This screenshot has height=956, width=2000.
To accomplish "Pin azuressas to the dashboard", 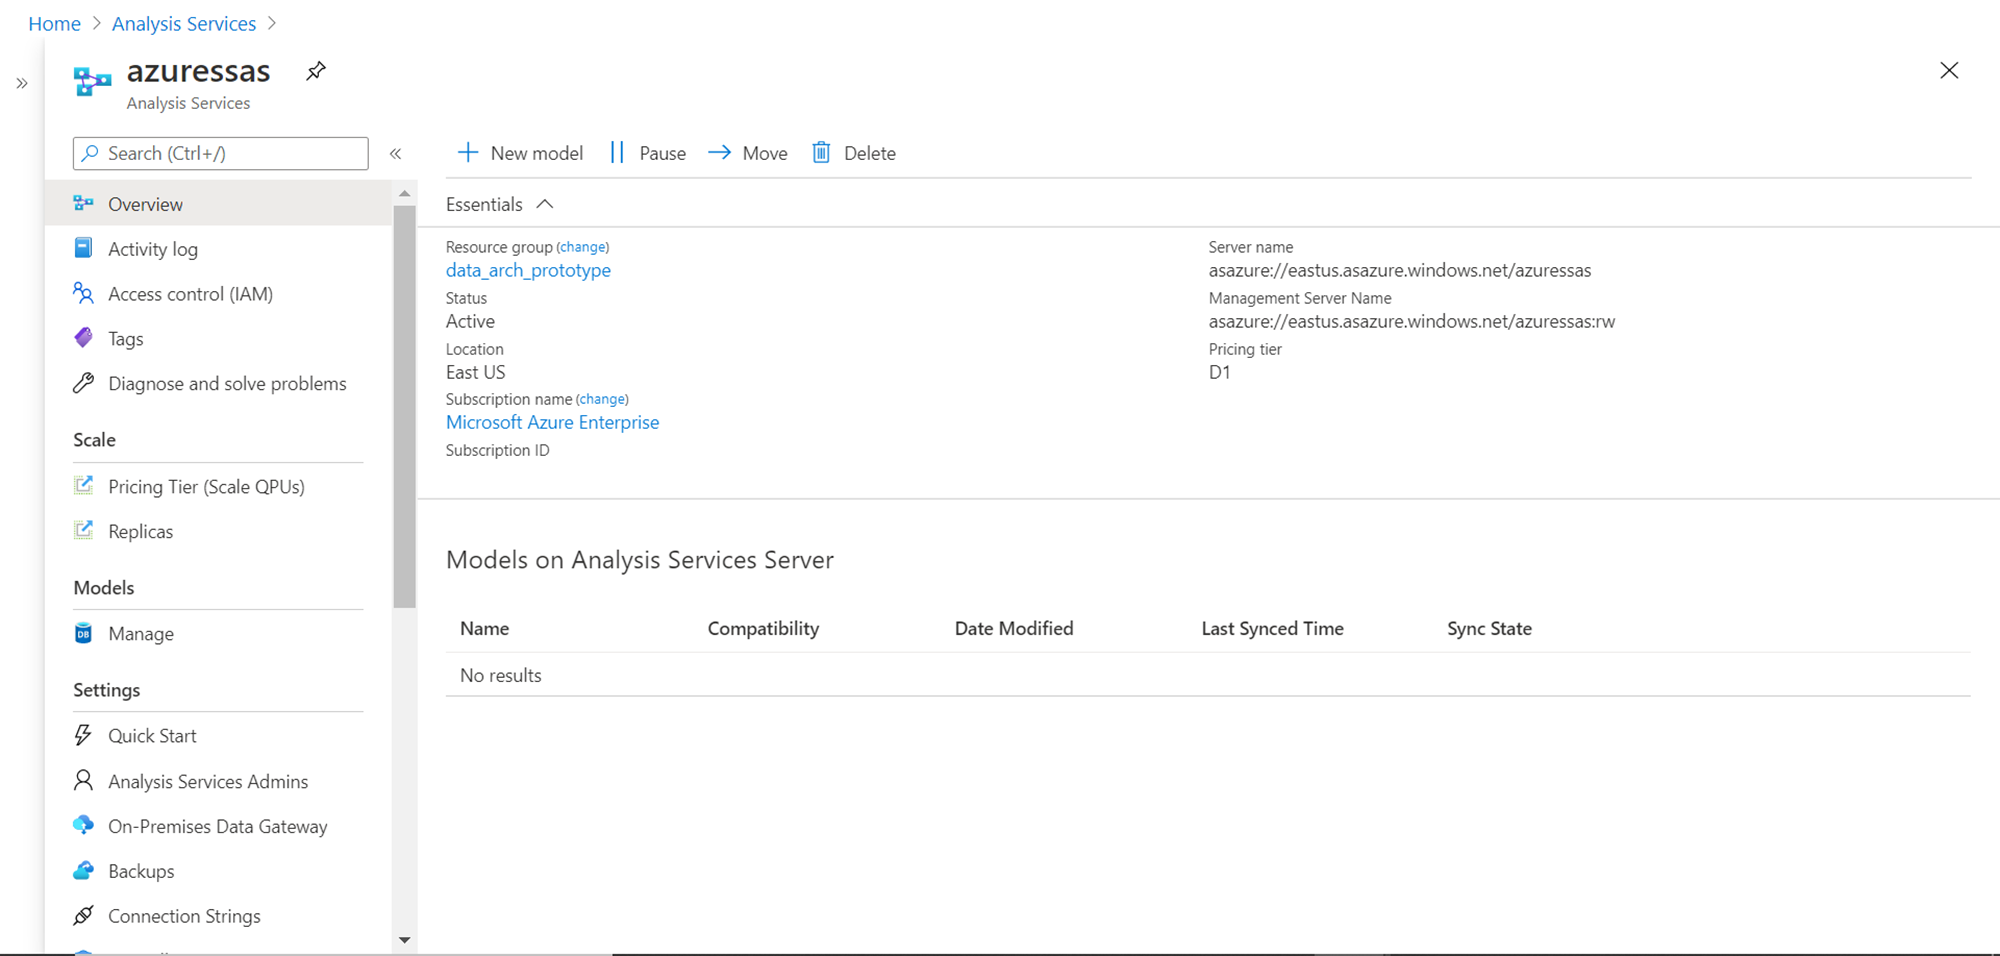I will click(x=316, y=71).
